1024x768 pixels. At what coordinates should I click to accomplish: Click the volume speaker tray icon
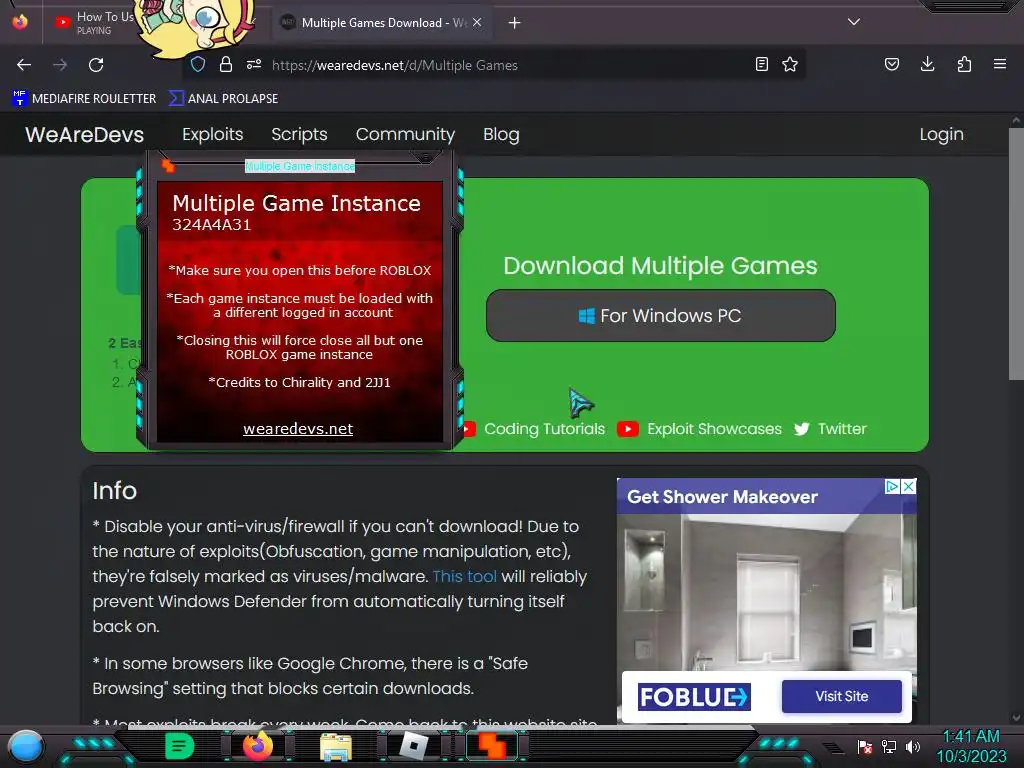click(x=913, y=747)
